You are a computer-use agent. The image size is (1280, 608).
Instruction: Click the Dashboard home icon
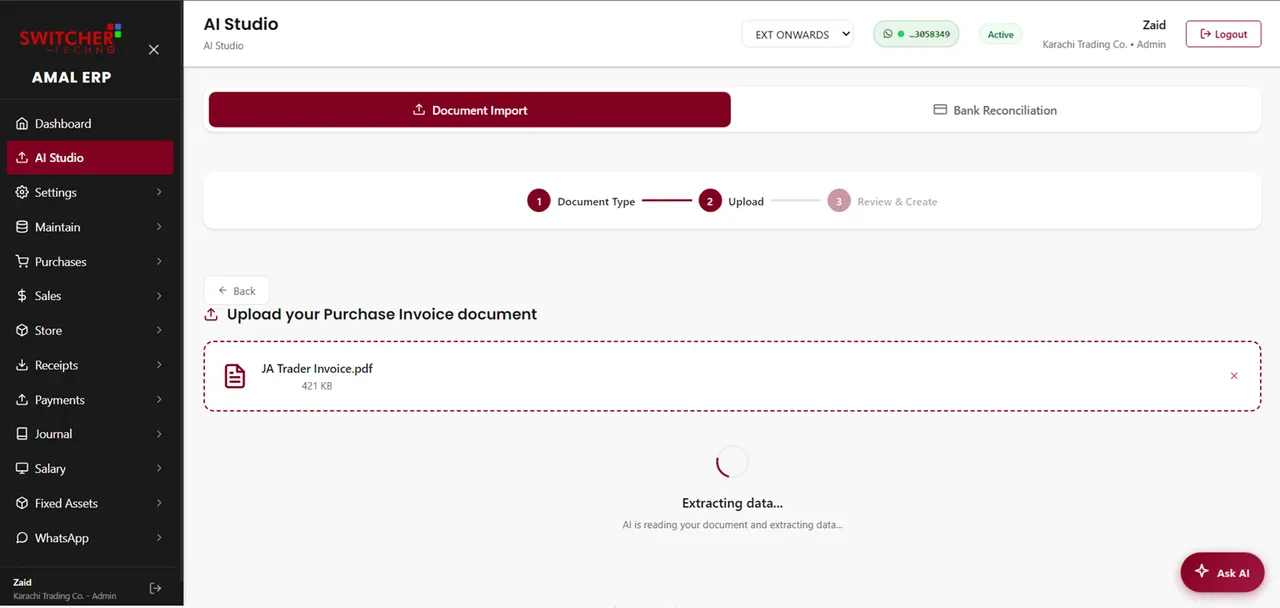pyautogui.click(x=22, y=124)
